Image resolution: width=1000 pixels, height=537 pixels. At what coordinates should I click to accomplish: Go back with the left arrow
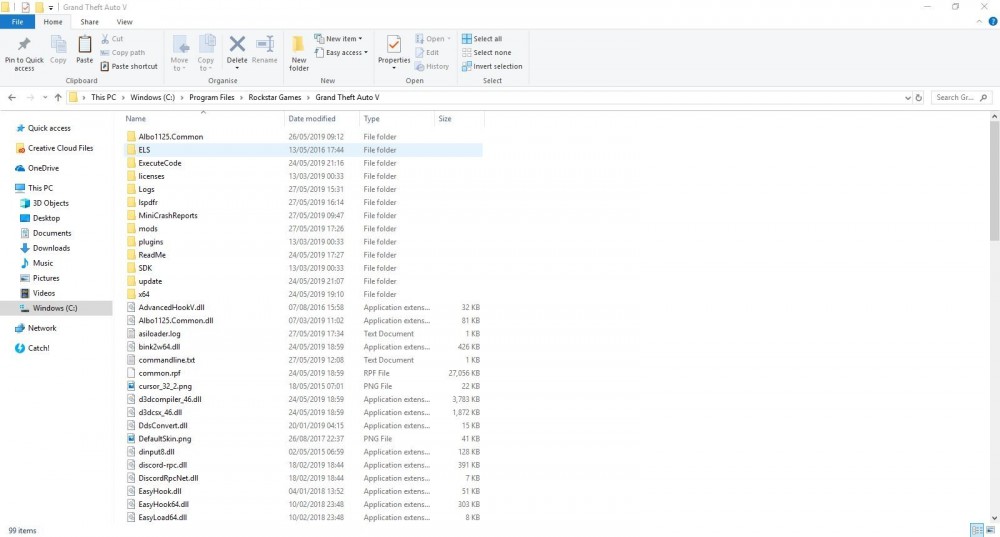[12, 98]
